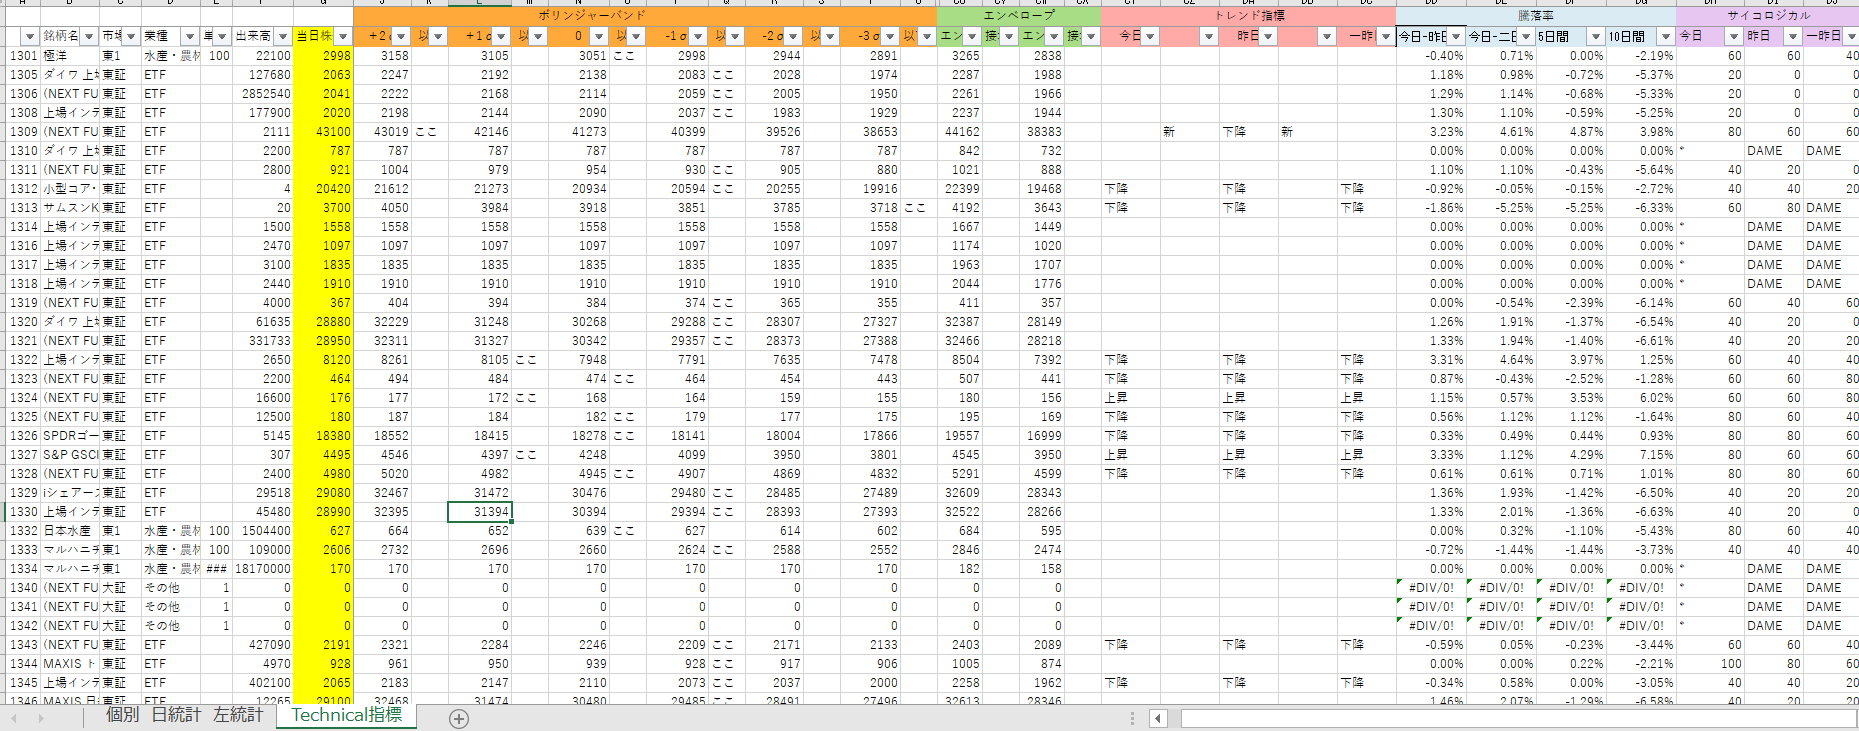Click the tab bar splitter dots handle
The image size is (1859, 731).
click(1132, 718)
